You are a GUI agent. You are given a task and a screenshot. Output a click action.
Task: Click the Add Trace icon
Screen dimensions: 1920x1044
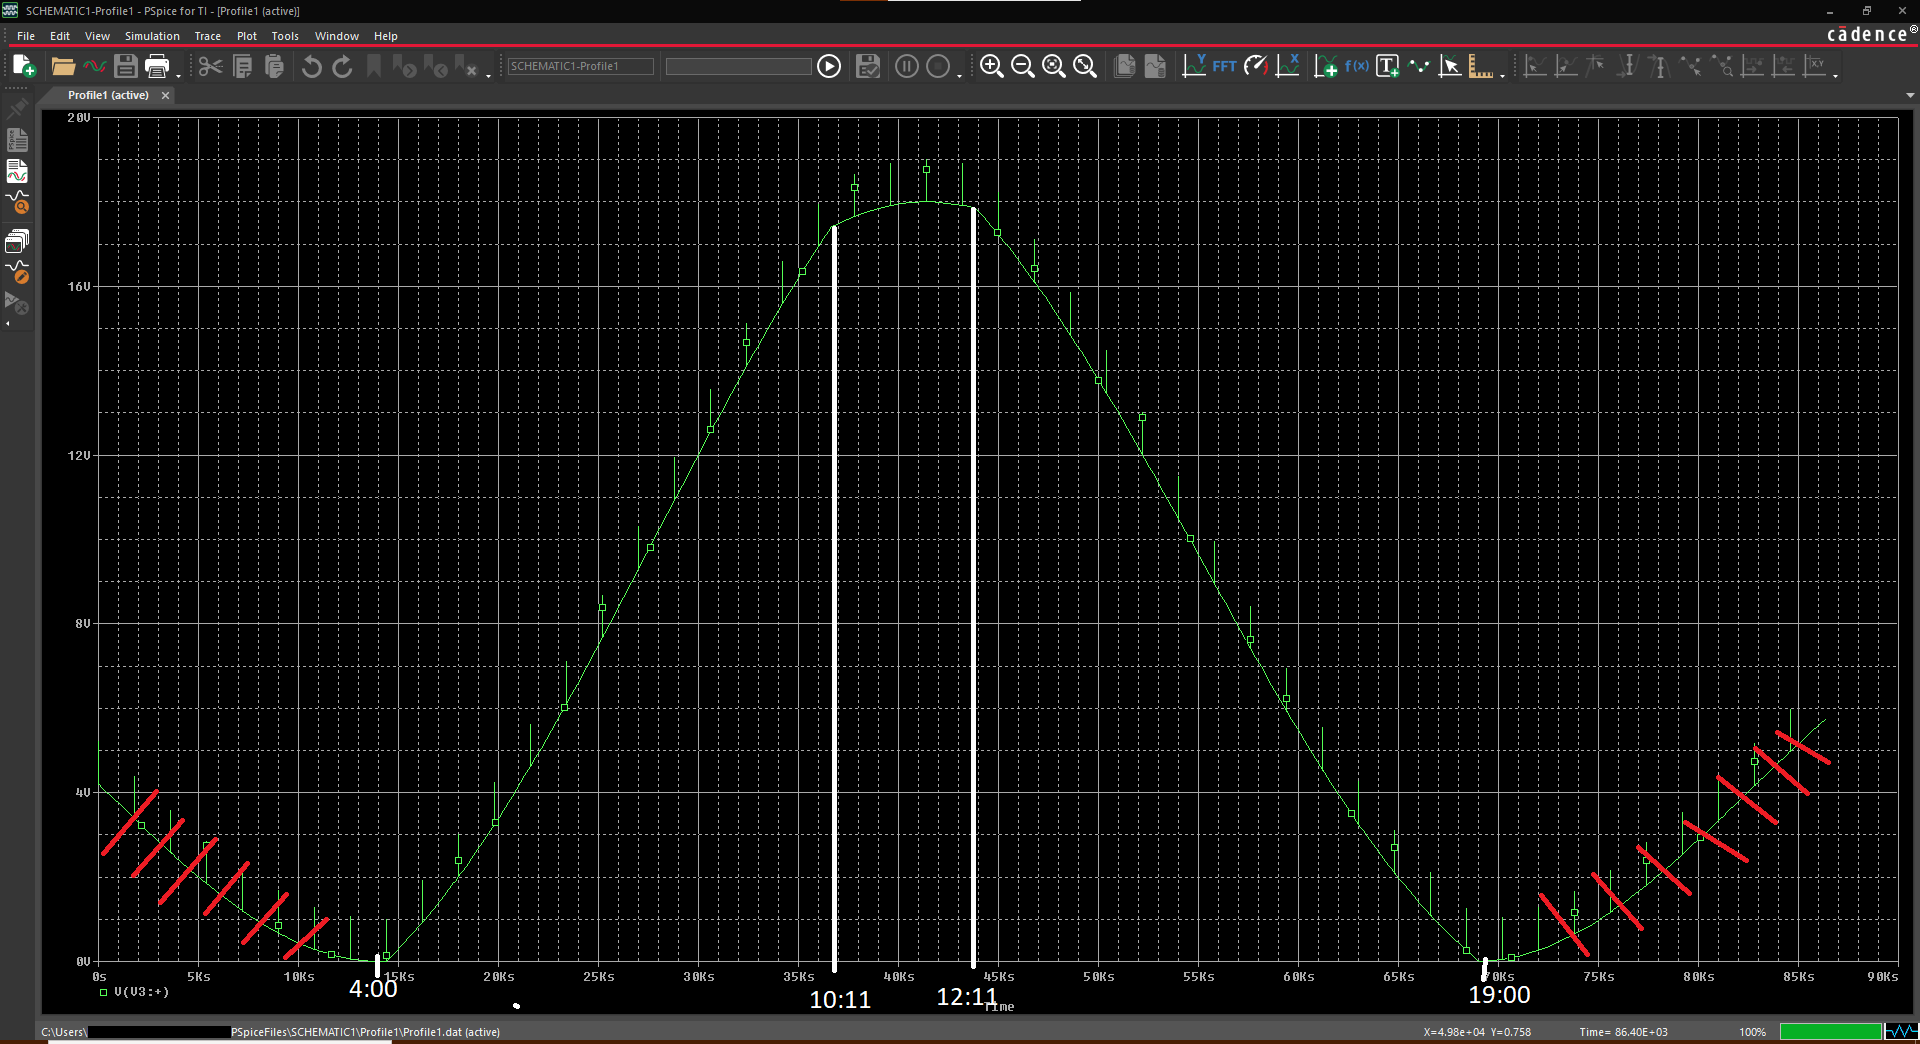pos(1326,66)
